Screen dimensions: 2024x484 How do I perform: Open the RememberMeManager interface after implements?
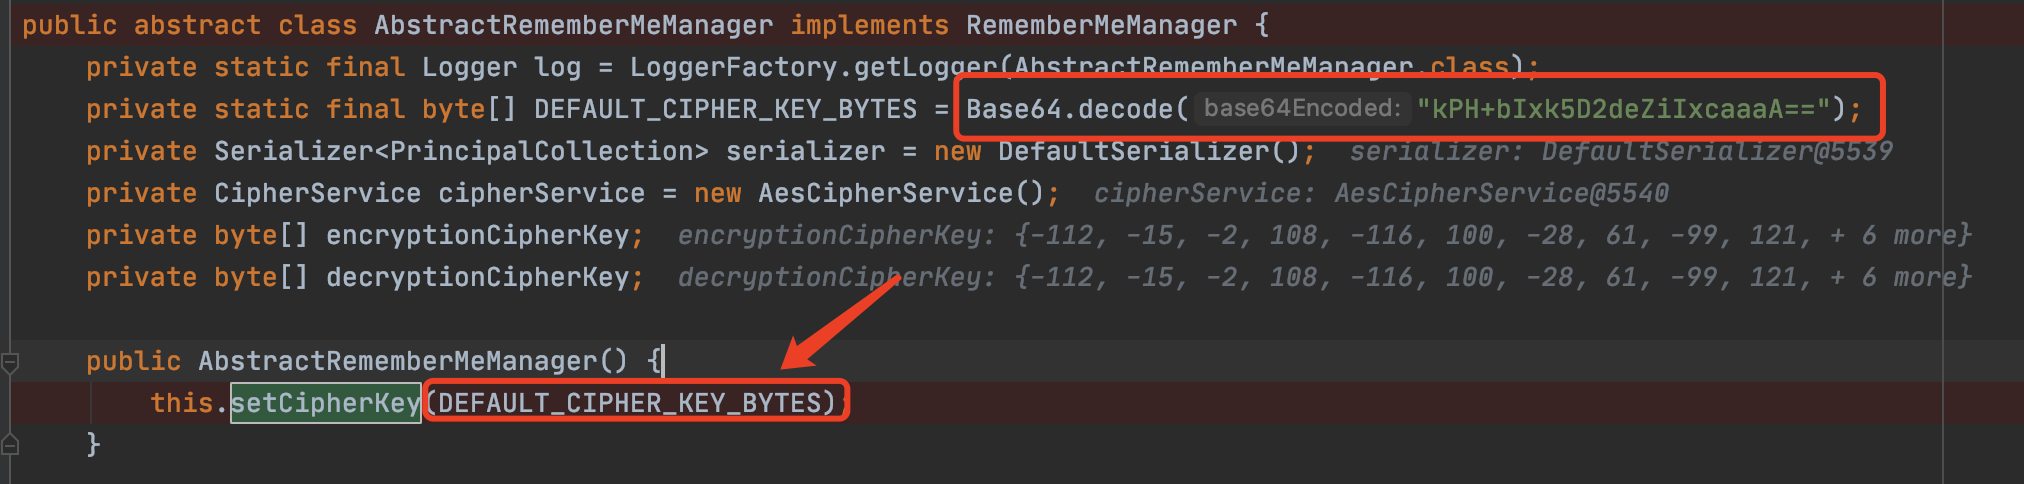pos(1100,25)
